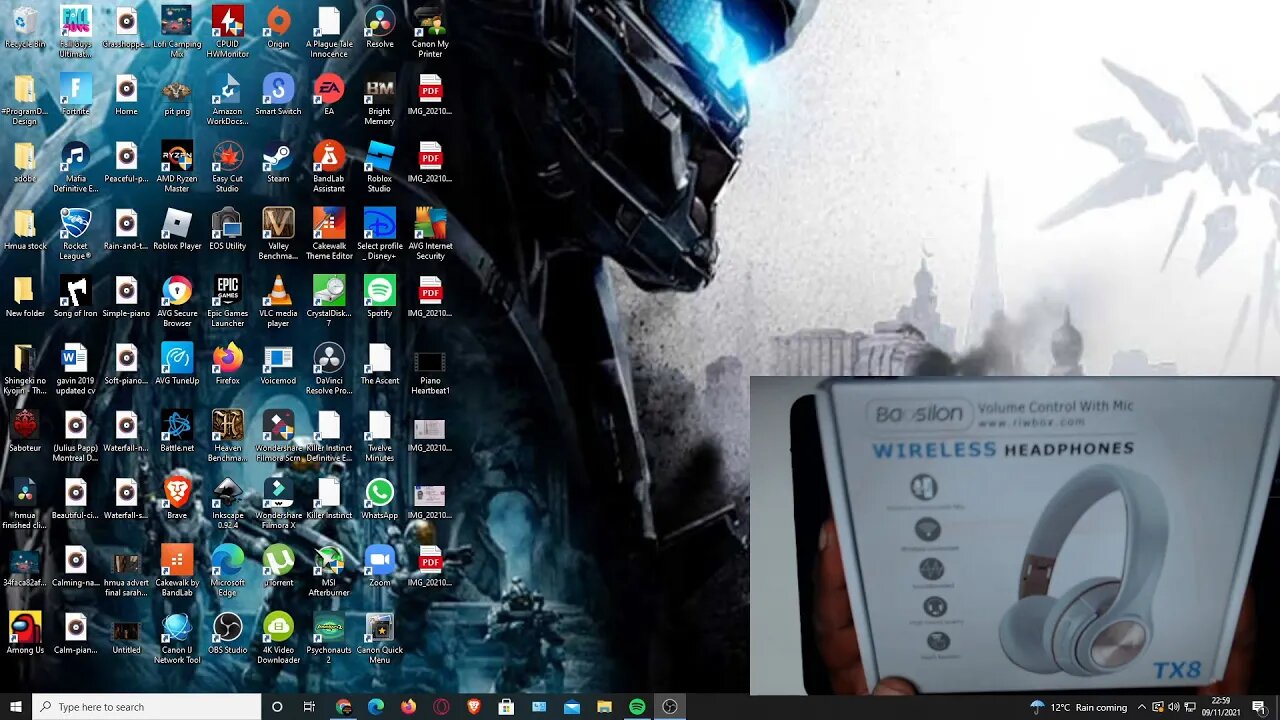This screenshot has width=1280, height=720.
Task: Launch the Epic Games Launcher shortcut
Action: 227,301
